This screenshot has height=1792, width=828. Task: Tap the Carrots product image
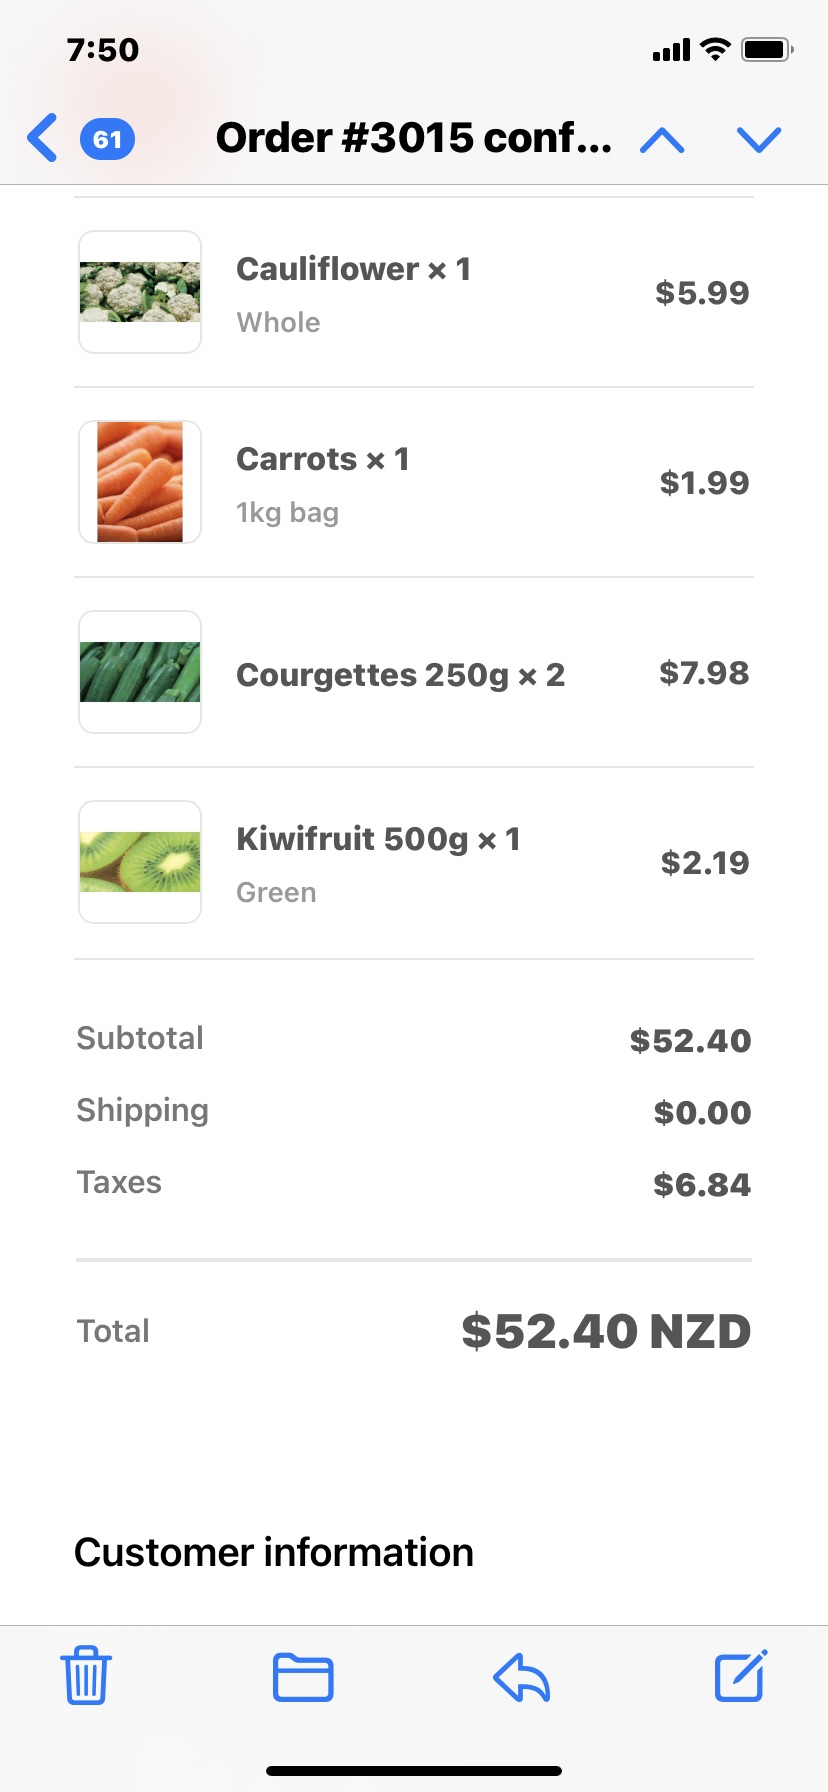coord(140,482)
